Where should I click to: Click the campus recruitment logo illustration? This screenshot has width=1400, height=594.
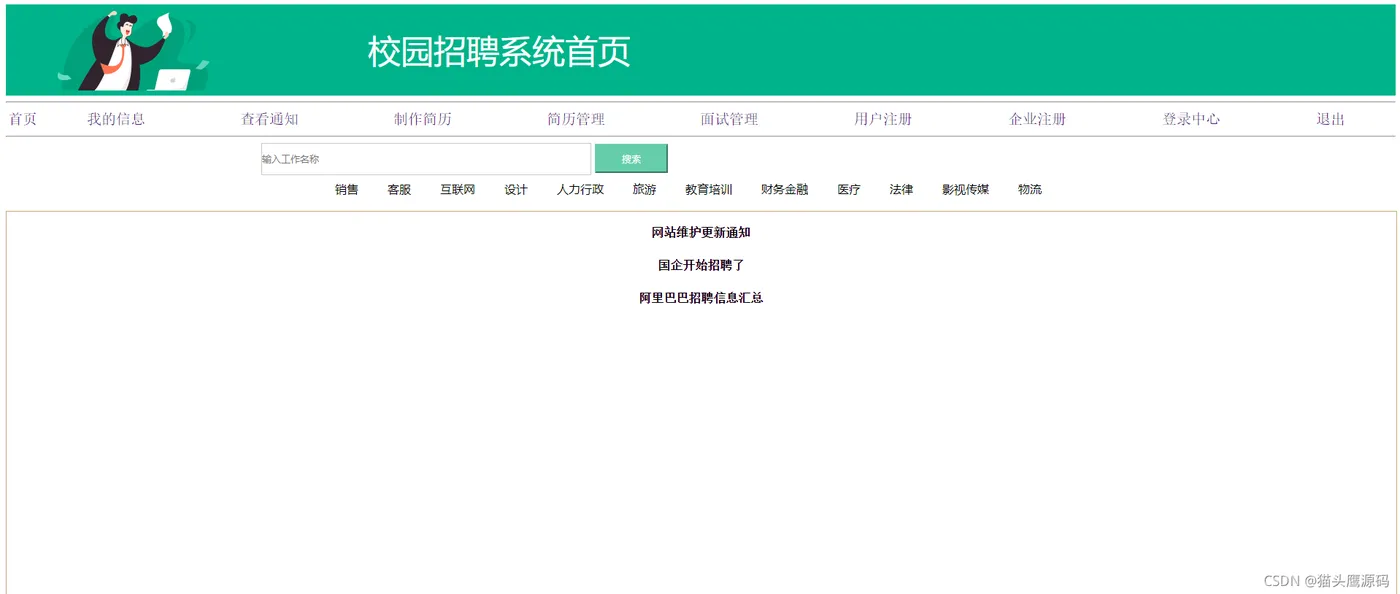(x=130, y=48)
